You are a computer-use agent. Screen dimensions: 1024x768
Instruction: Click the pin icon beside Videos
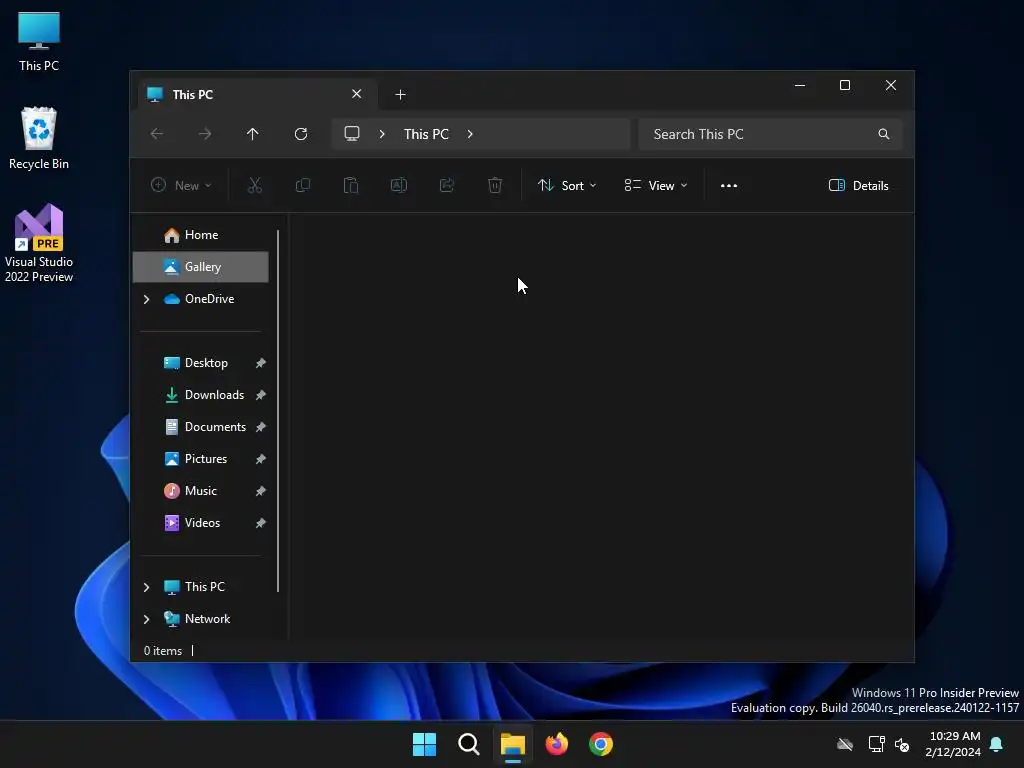(261, 523)
